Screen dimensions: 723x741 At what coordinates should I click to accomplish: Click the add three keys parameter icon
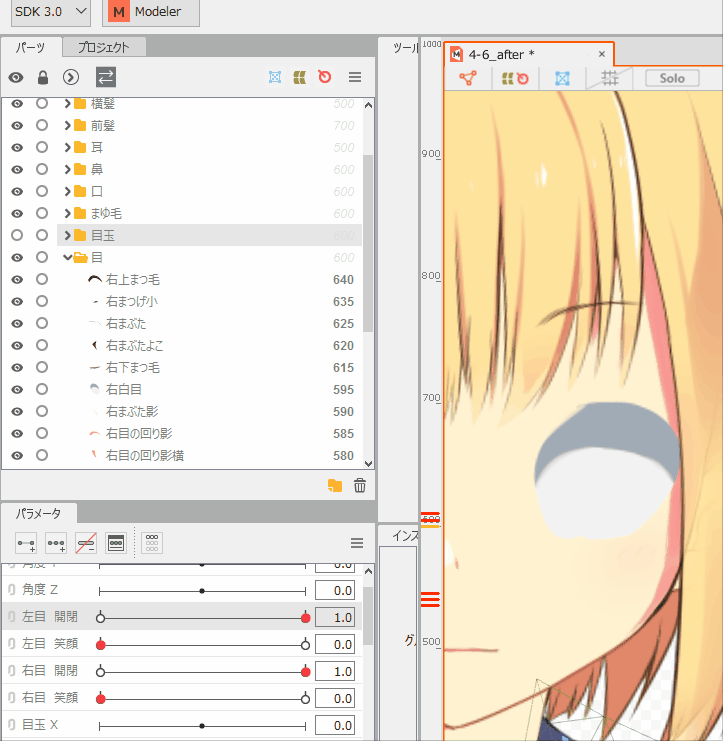(56, 543)
